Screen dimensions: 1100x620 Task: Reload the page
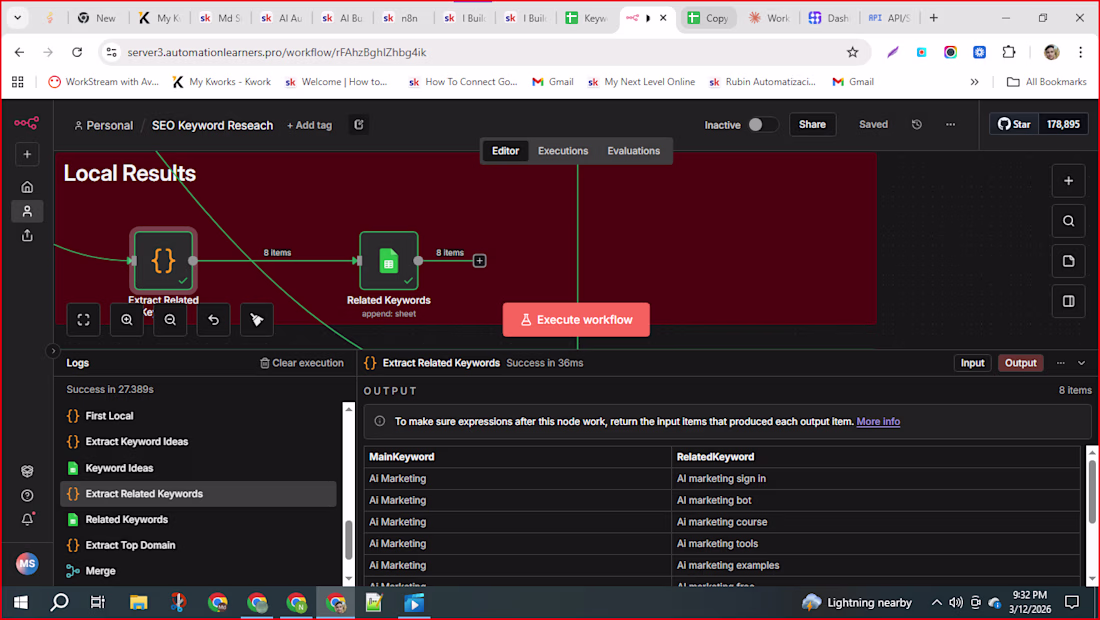tap(77, 53)
